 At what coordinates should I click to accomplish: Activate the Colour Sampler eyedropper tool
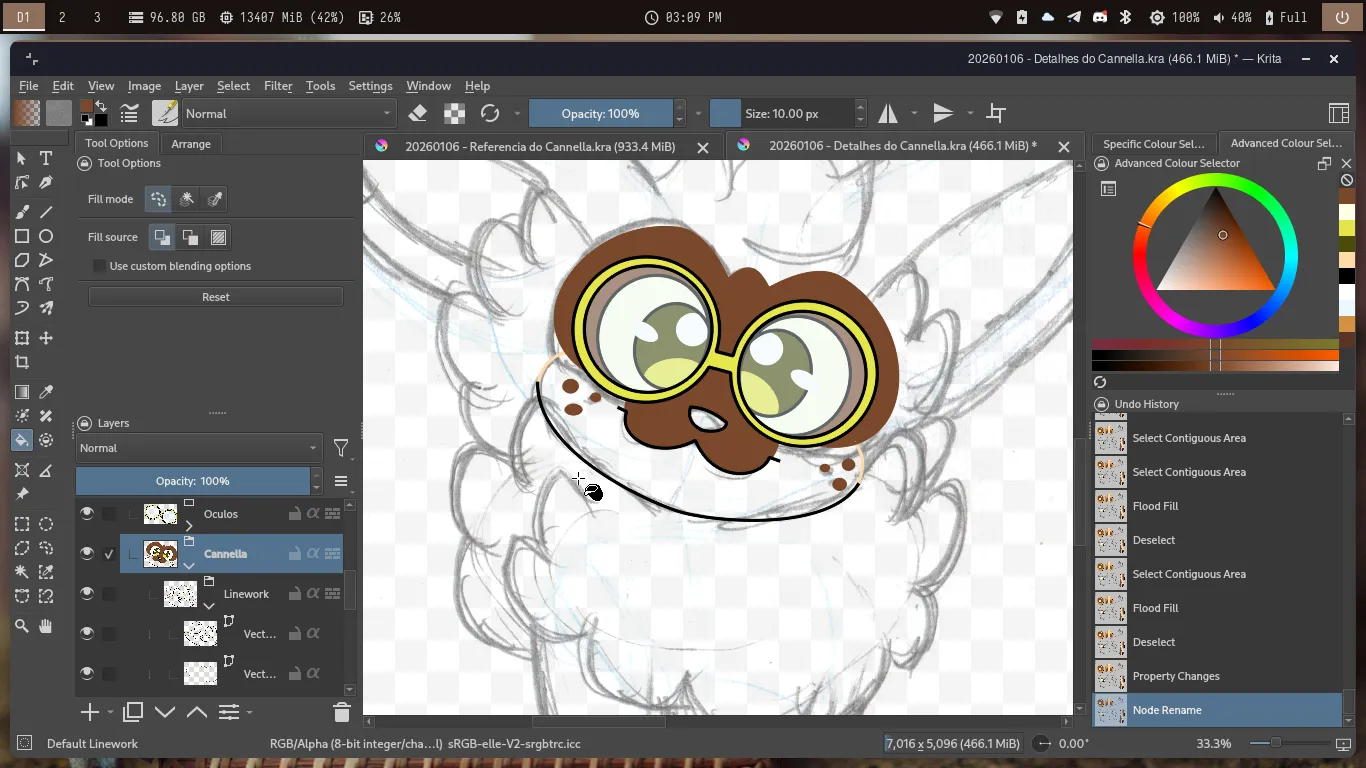[46, 392]
